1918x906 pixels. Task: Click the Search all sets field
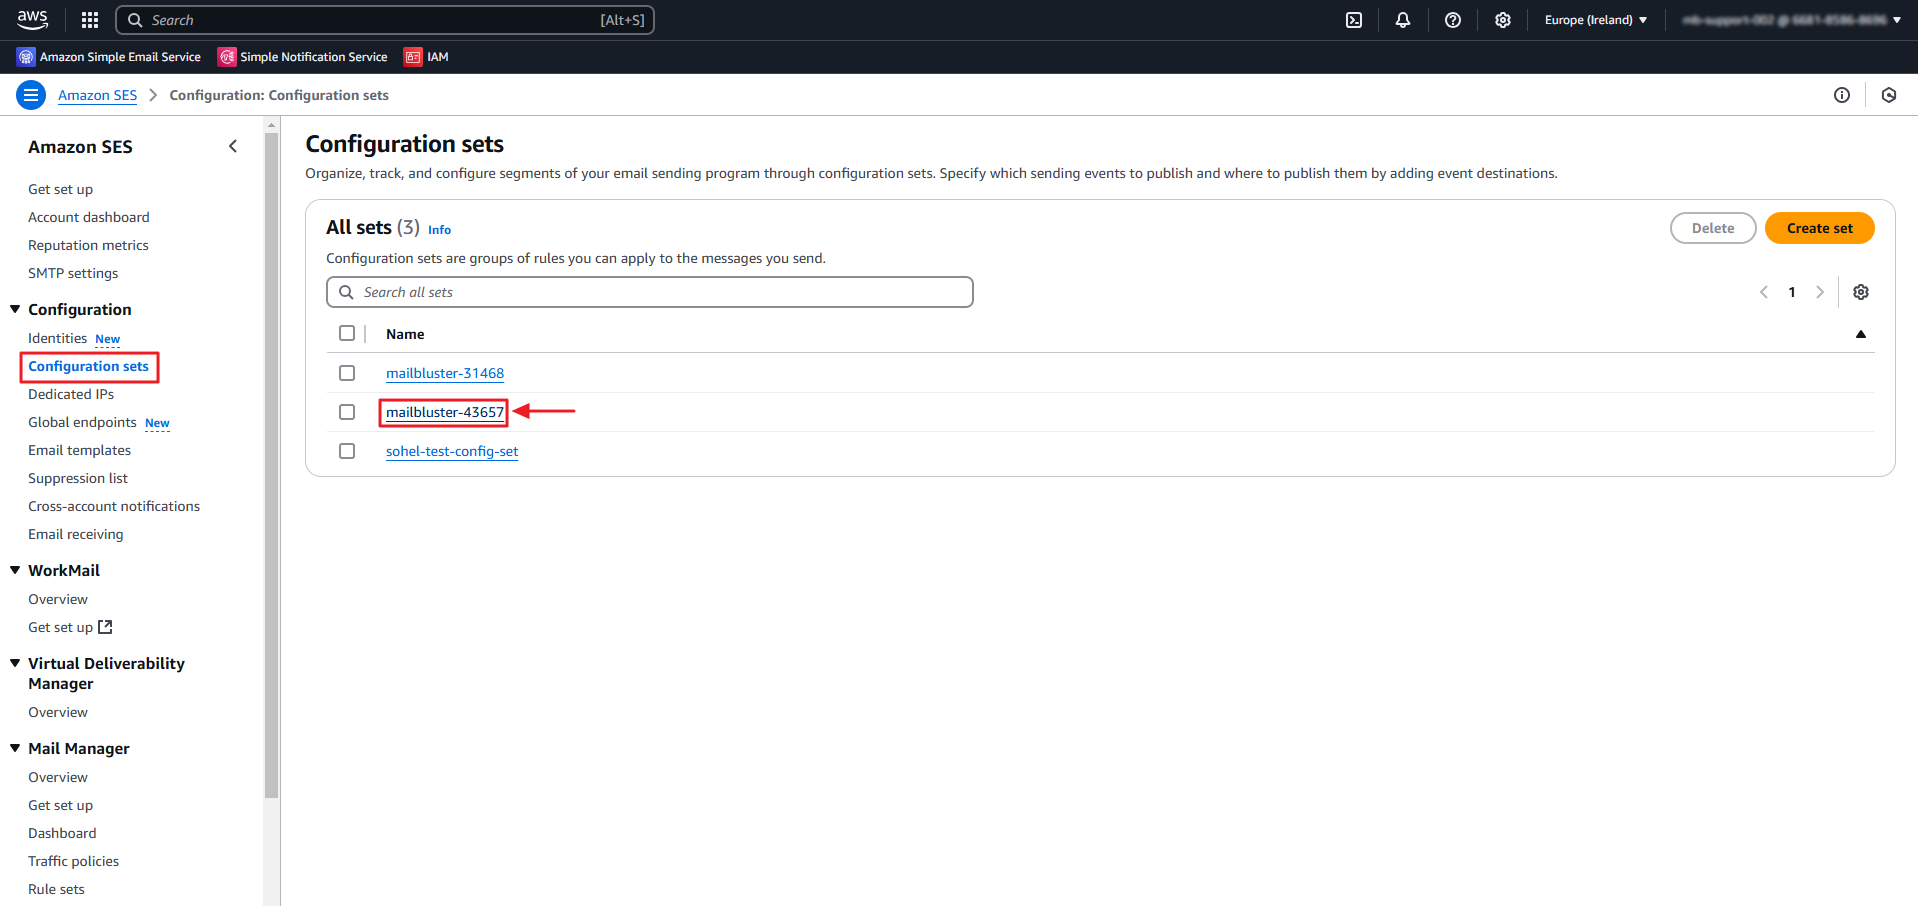(x=650, y=292)
